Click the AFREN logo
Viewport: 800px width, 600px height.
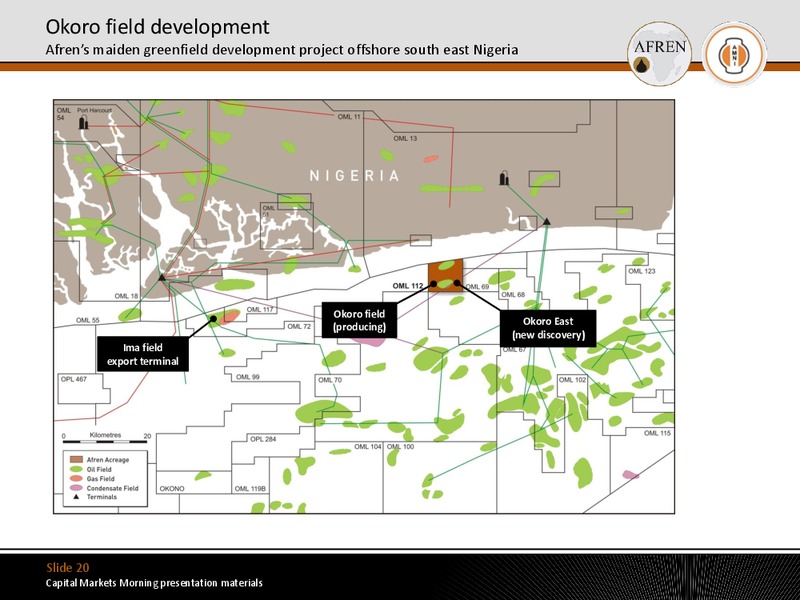click(659, 53)
